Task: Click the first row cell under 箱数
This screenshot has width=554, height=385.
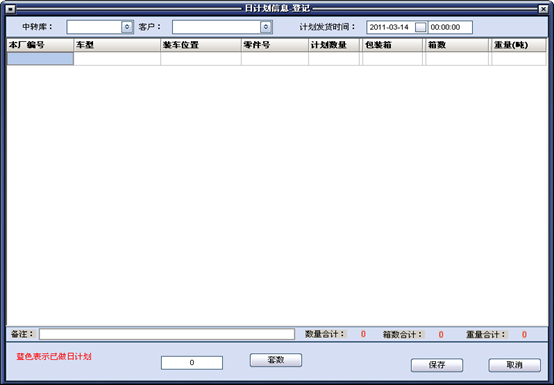Action: click(457, 59)
